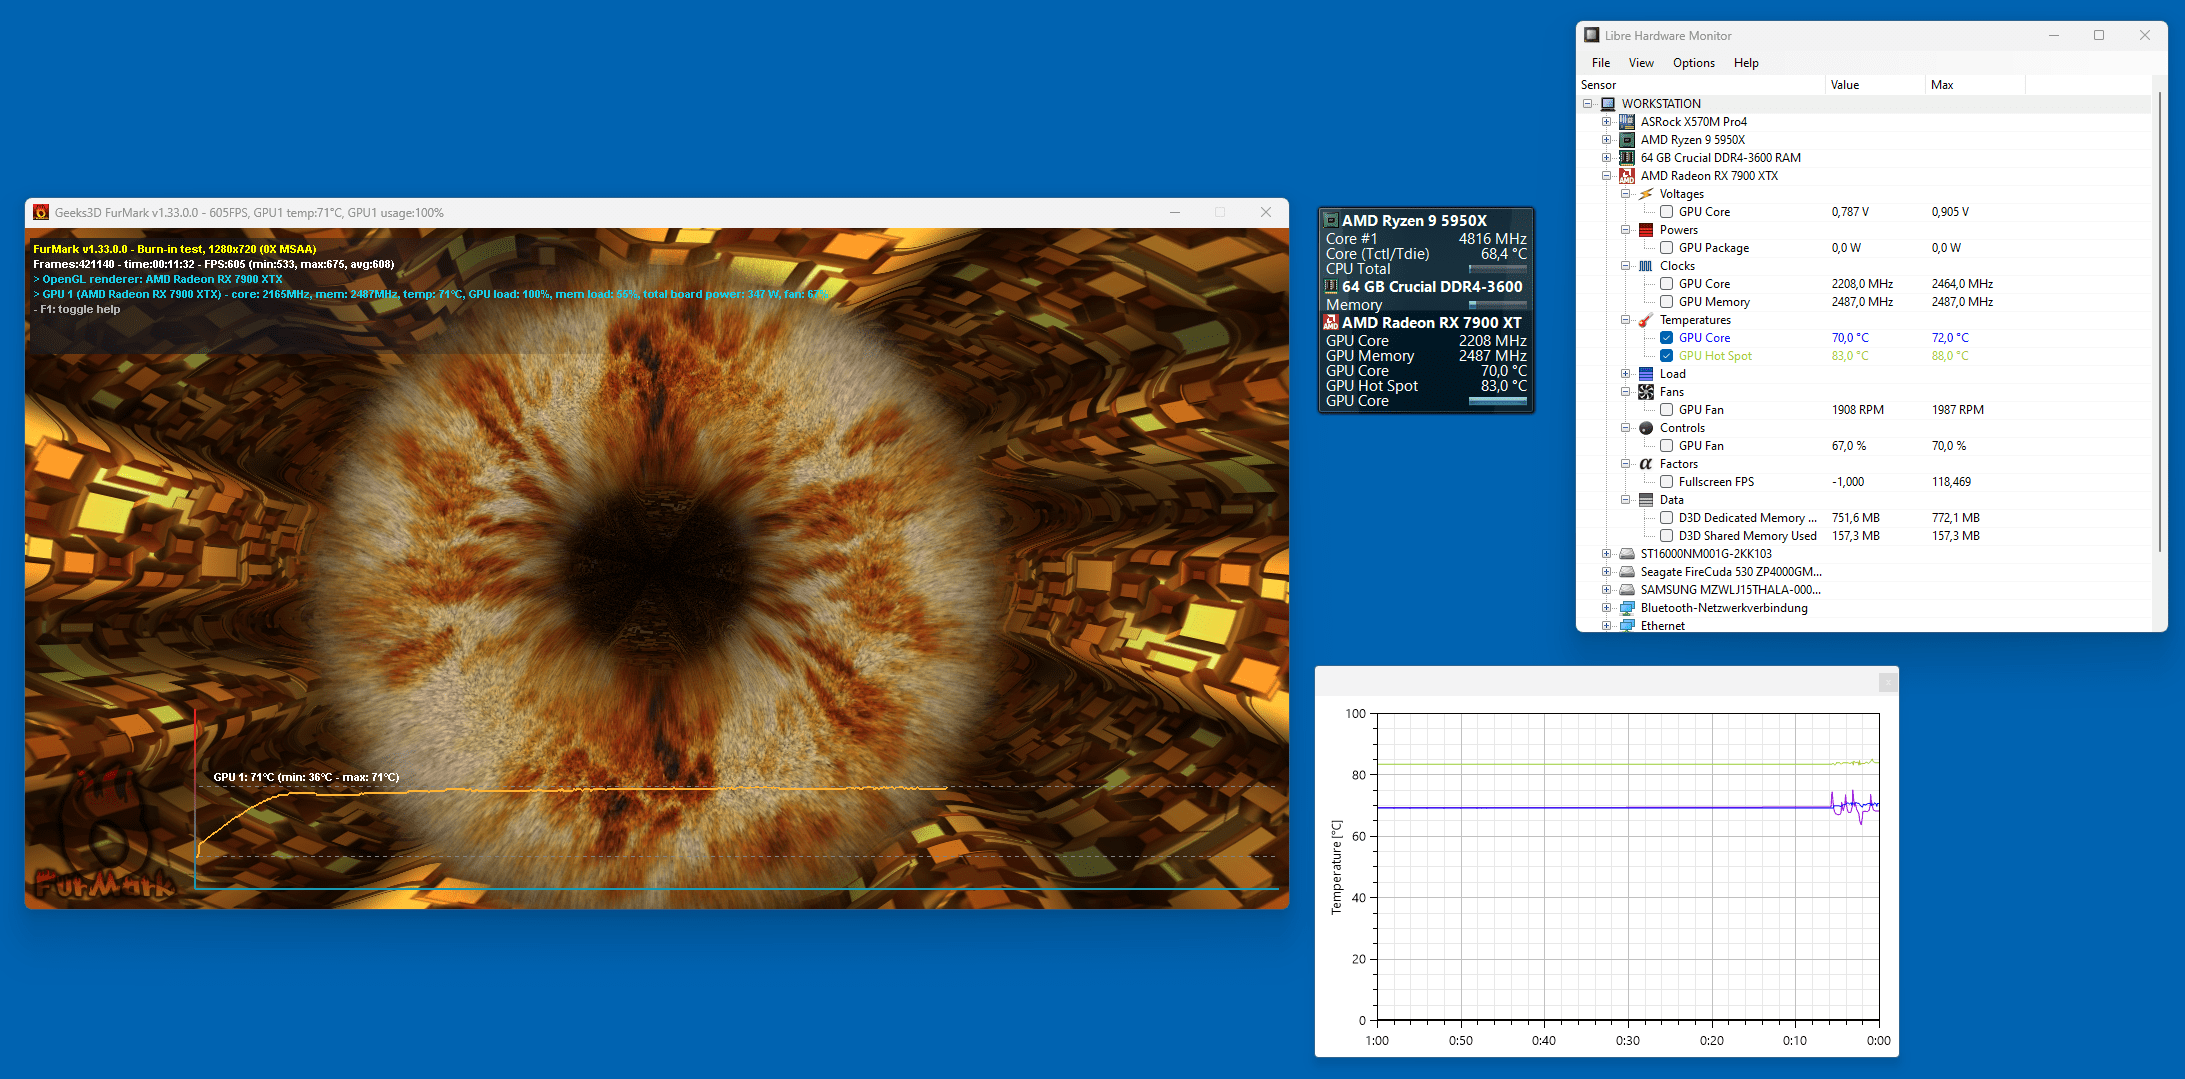This screenshot has width=2185, height=1079.
Task: Click the Bluetooth-Netzwerkverbindung network icon
Action: coord(1627,608)
